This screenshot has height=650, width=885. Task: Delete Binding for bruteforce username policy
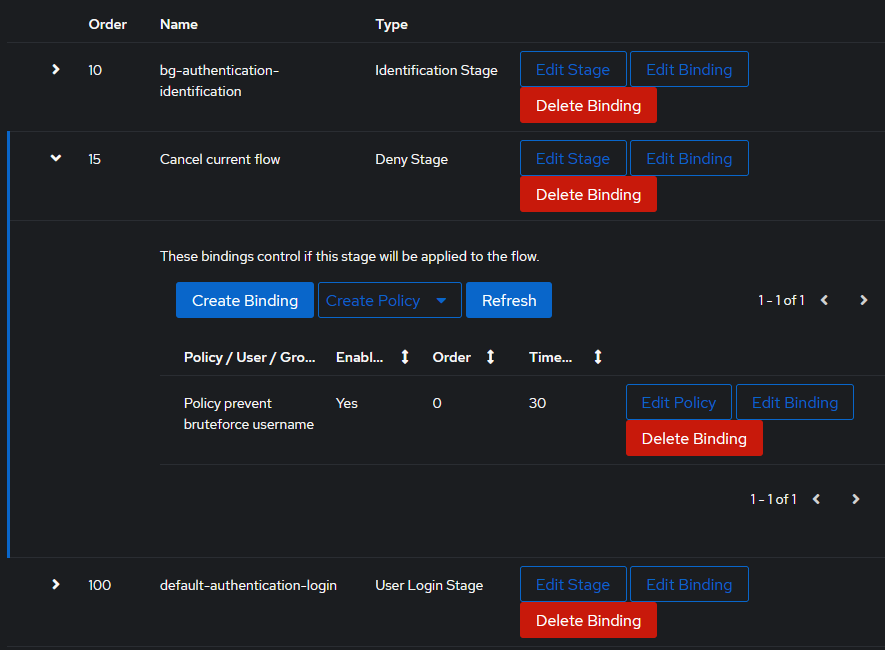pos(694,438)
